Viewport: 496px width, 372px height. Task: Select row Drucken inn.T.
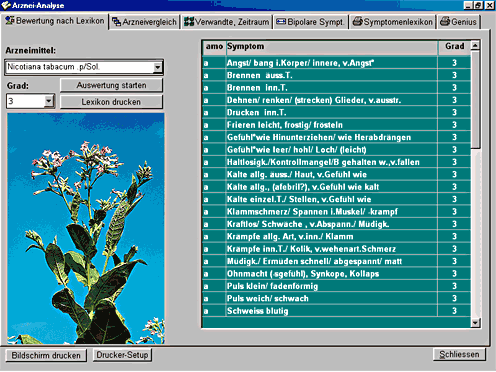337,112
